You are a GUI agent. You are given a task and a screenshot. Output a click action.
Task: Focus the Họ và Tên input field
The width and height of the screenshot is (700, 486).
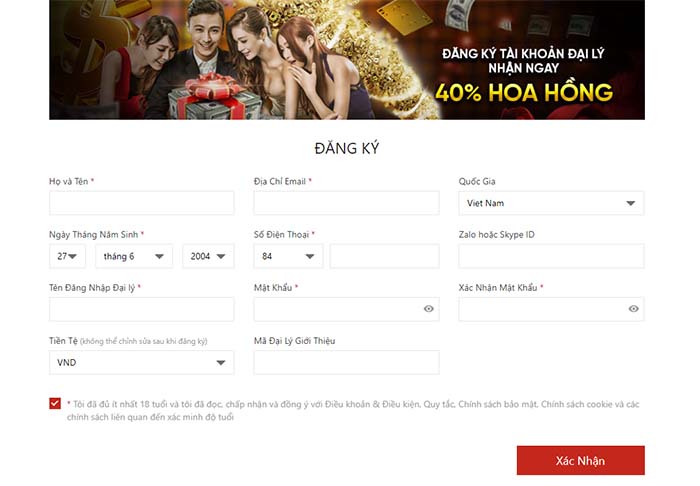pos(142,203)
